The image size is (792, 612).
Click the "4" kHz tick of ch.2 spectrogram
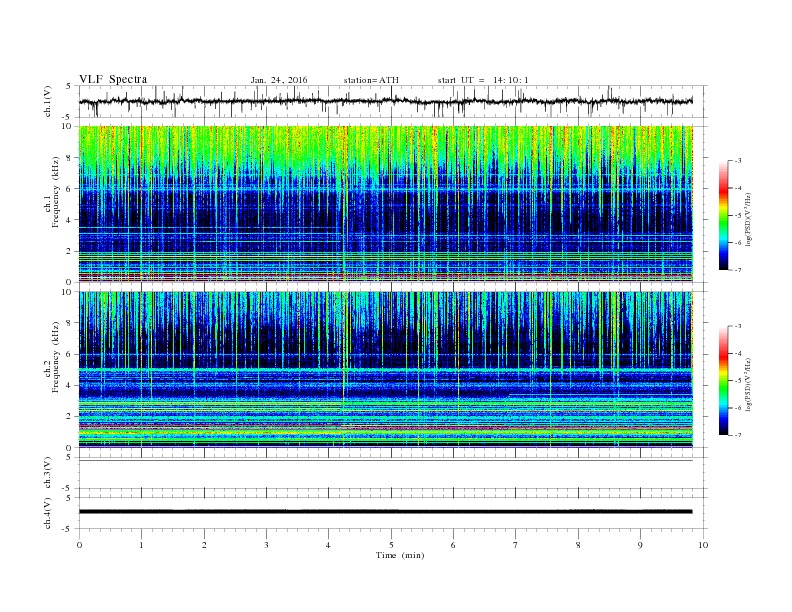click(70, 385)
